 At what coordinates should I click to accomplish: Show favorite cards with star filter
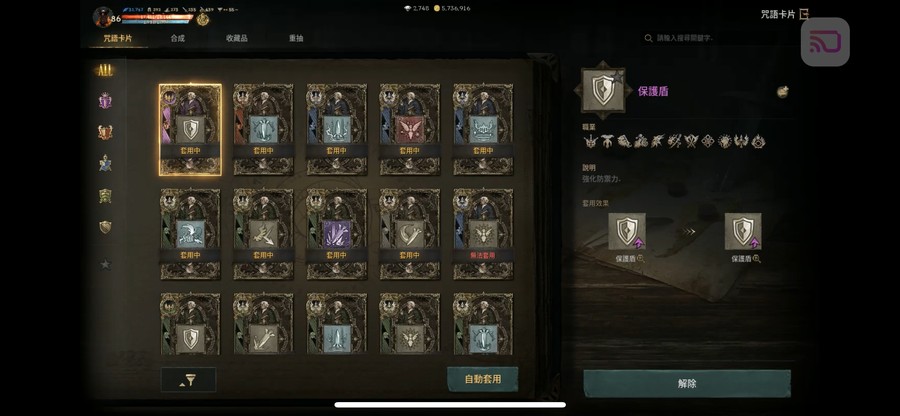(105, 265)
